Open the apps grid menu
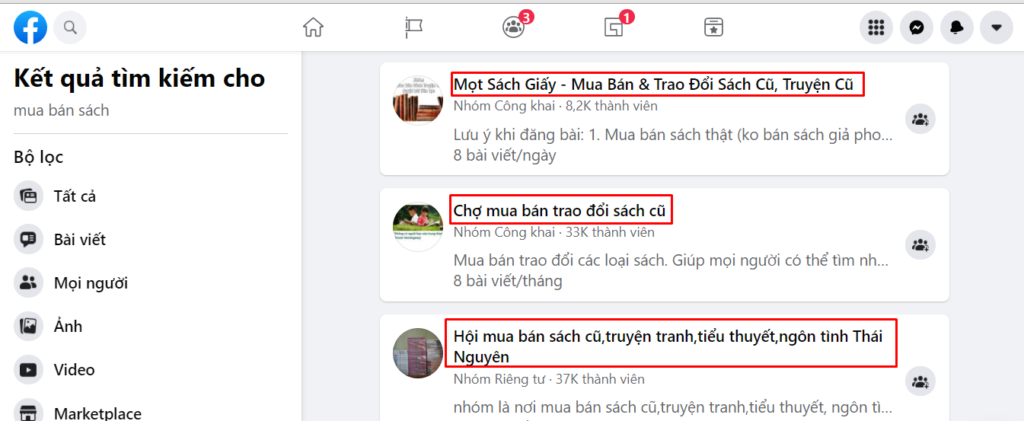 (876, 28)
